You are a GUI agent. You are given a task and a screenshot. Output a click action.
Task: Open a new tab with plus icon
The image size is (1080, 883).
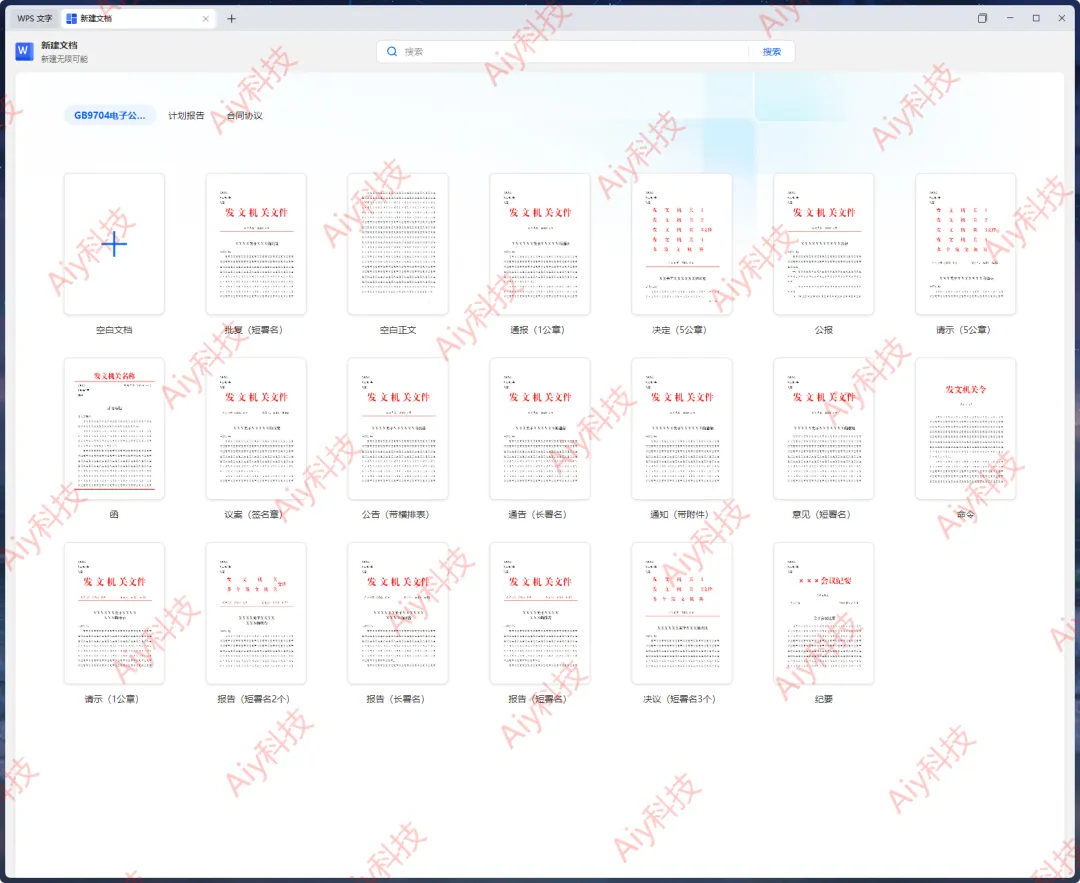[x=231, y=19]
